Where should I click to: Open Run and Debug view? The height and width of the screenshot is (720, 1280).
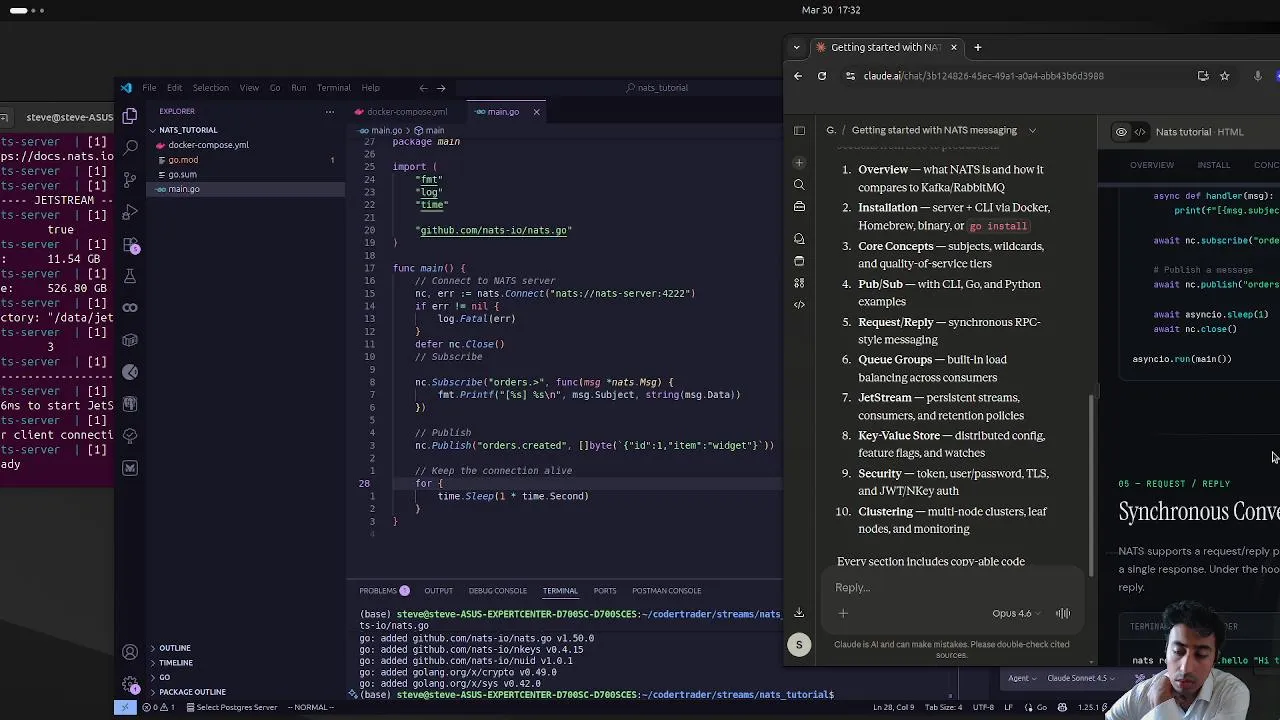(130, 212)
